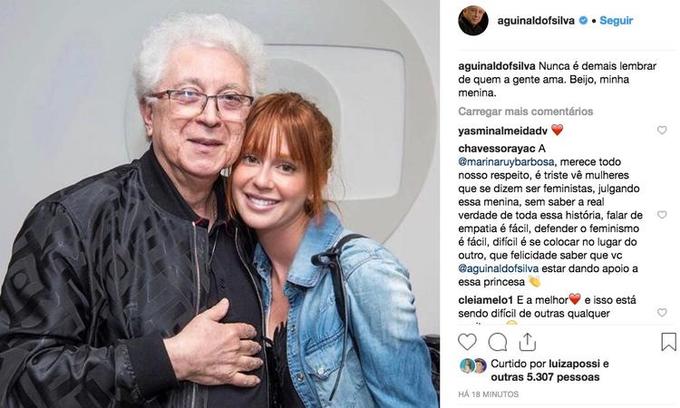Like chavessorayac's comment
Screen dimensions: 680x408
[x=662, y=215]
